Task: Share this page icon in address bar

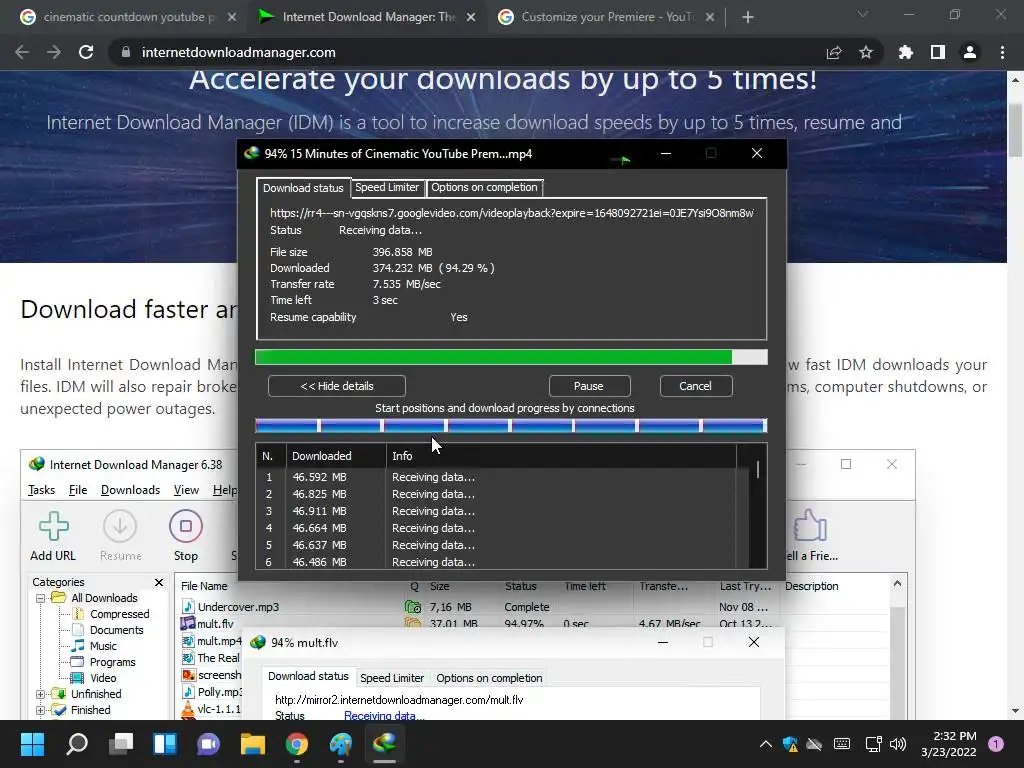Action: tap(834, 52)
